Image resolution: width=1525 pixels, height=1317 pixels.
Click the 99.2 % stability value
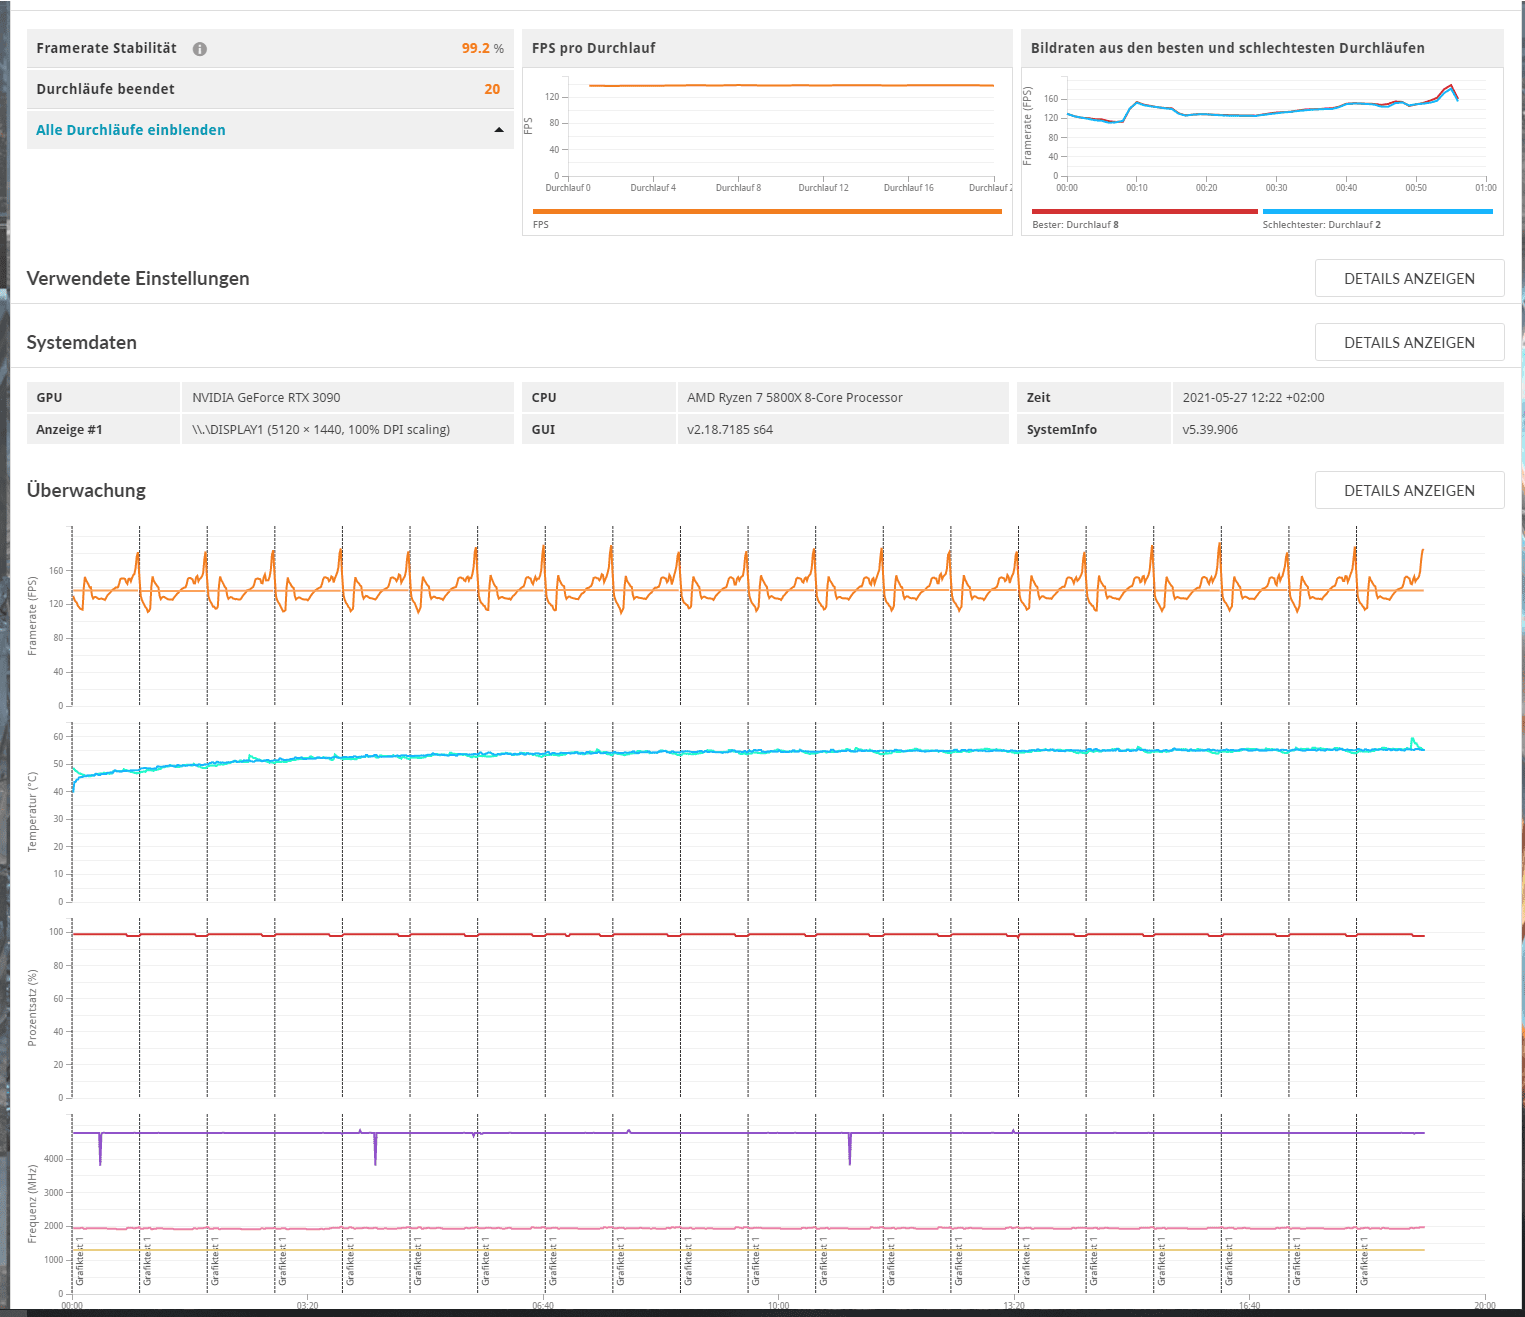[x=482, y=49]
